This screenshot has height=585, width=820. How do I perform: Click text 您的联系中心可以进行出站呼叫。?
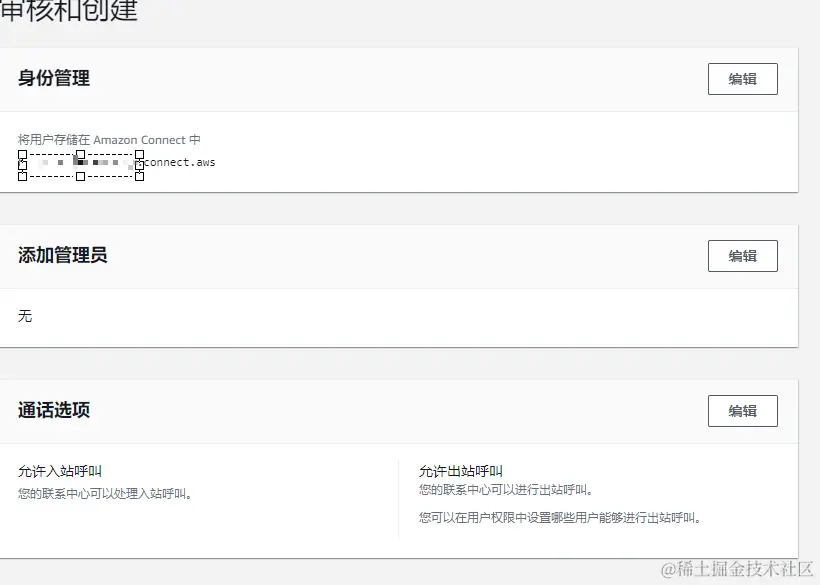point(506,490)
